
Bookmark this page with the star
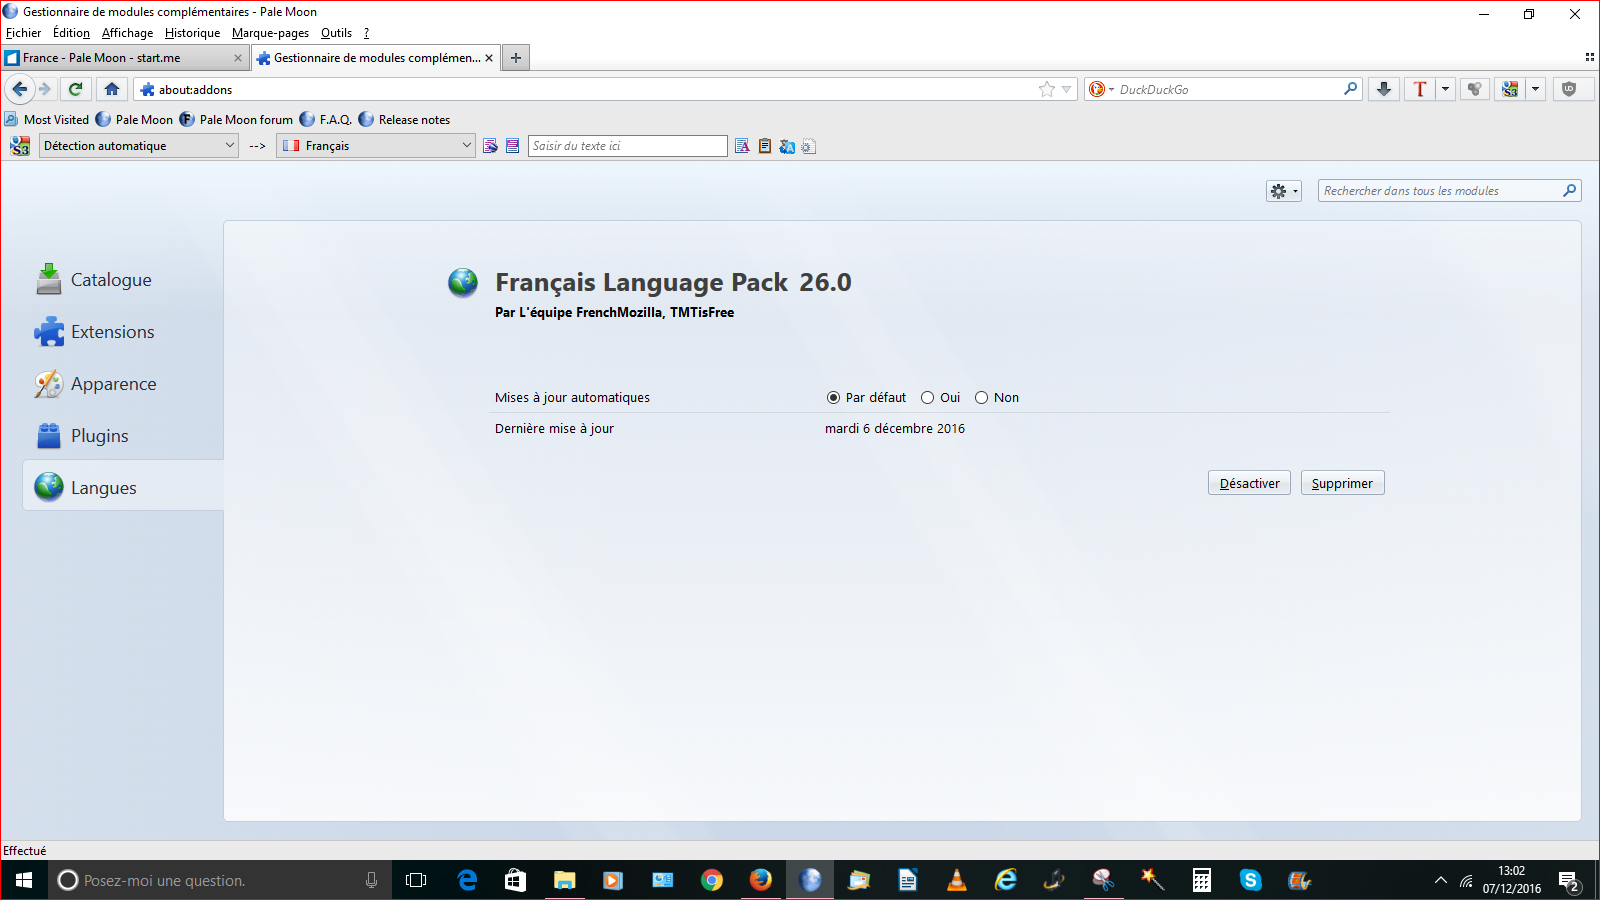(x=1047, y=89)
